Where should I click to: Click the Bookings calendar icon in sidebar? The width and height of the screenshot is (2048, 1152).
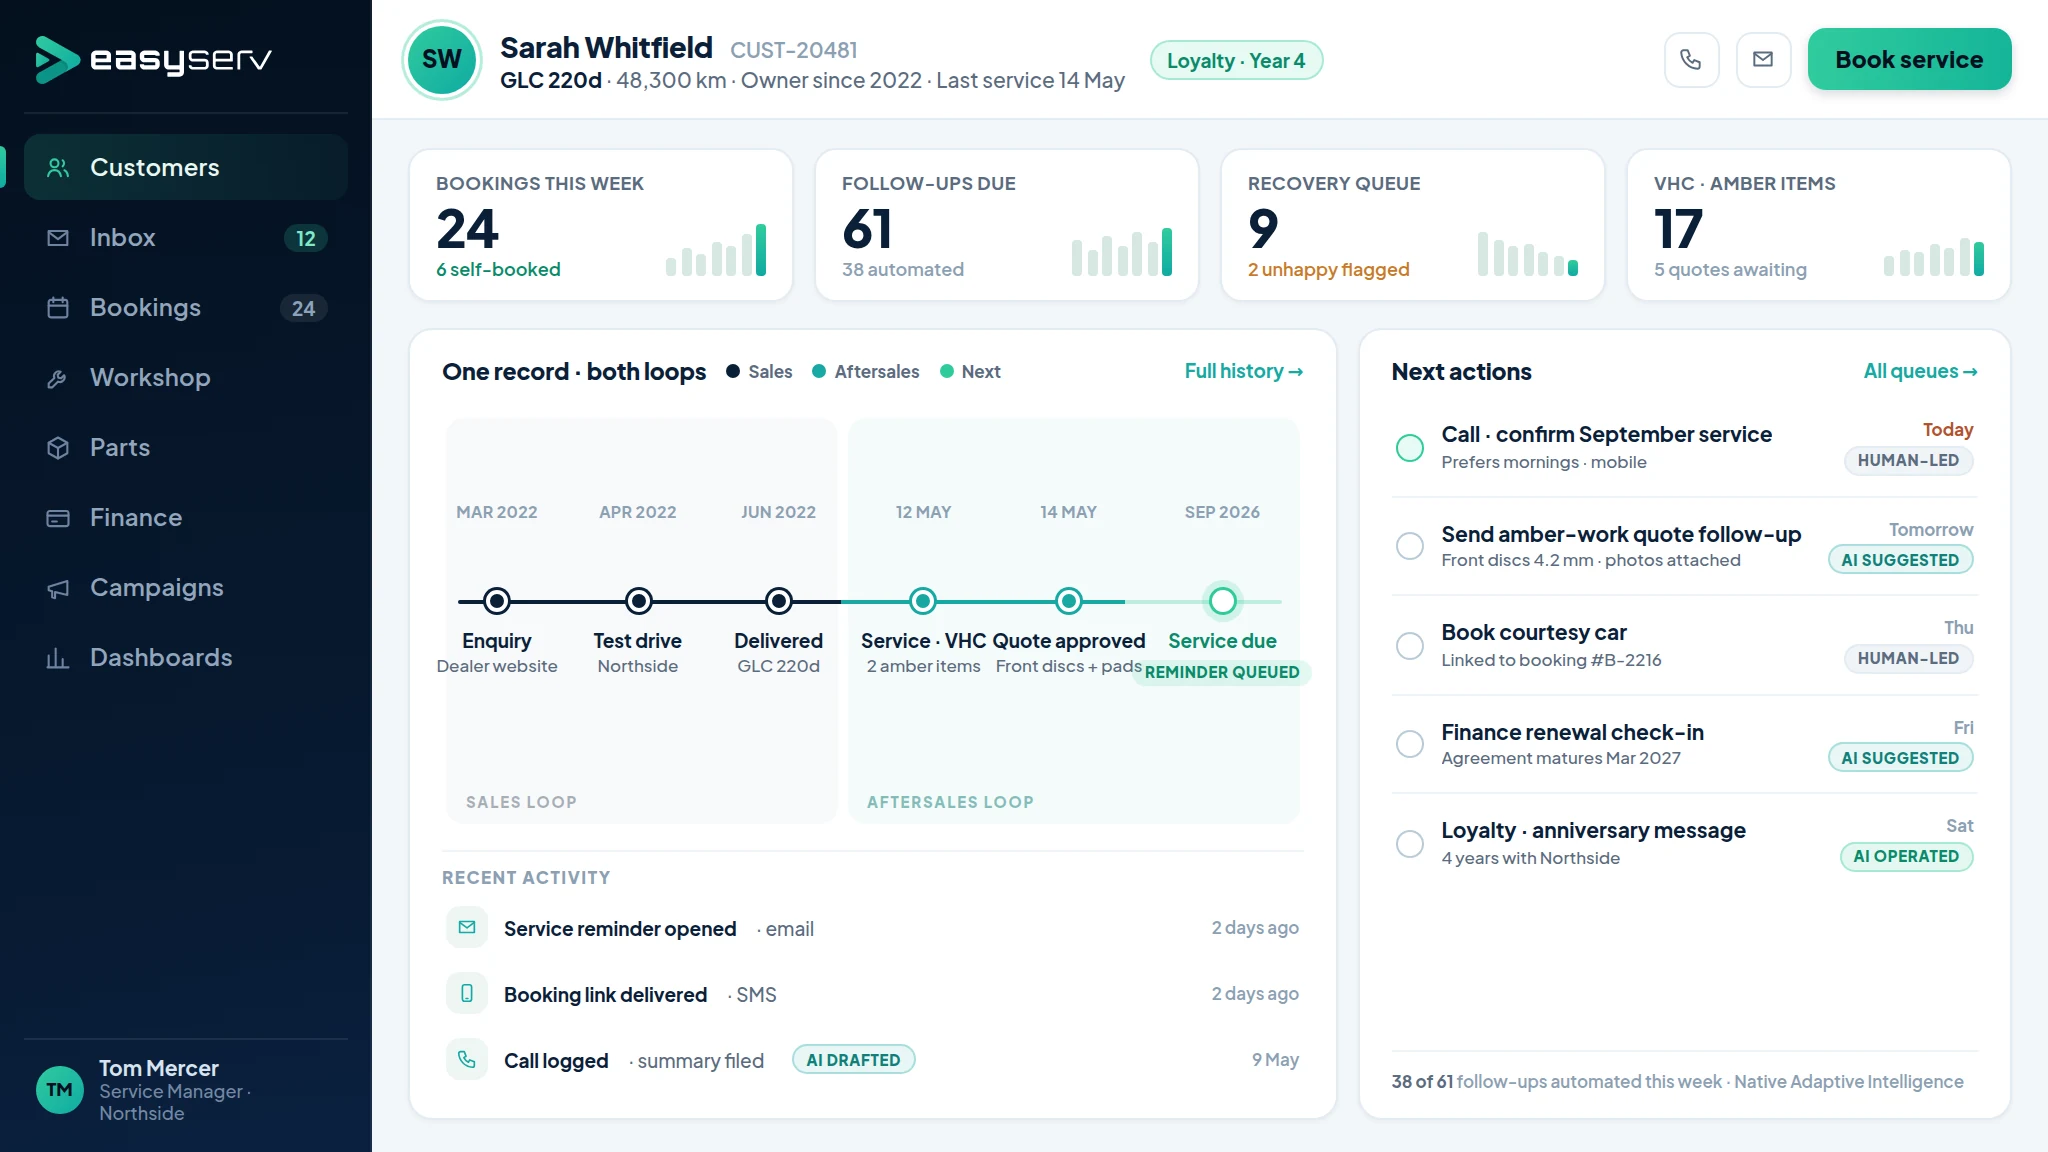(58, 308)
